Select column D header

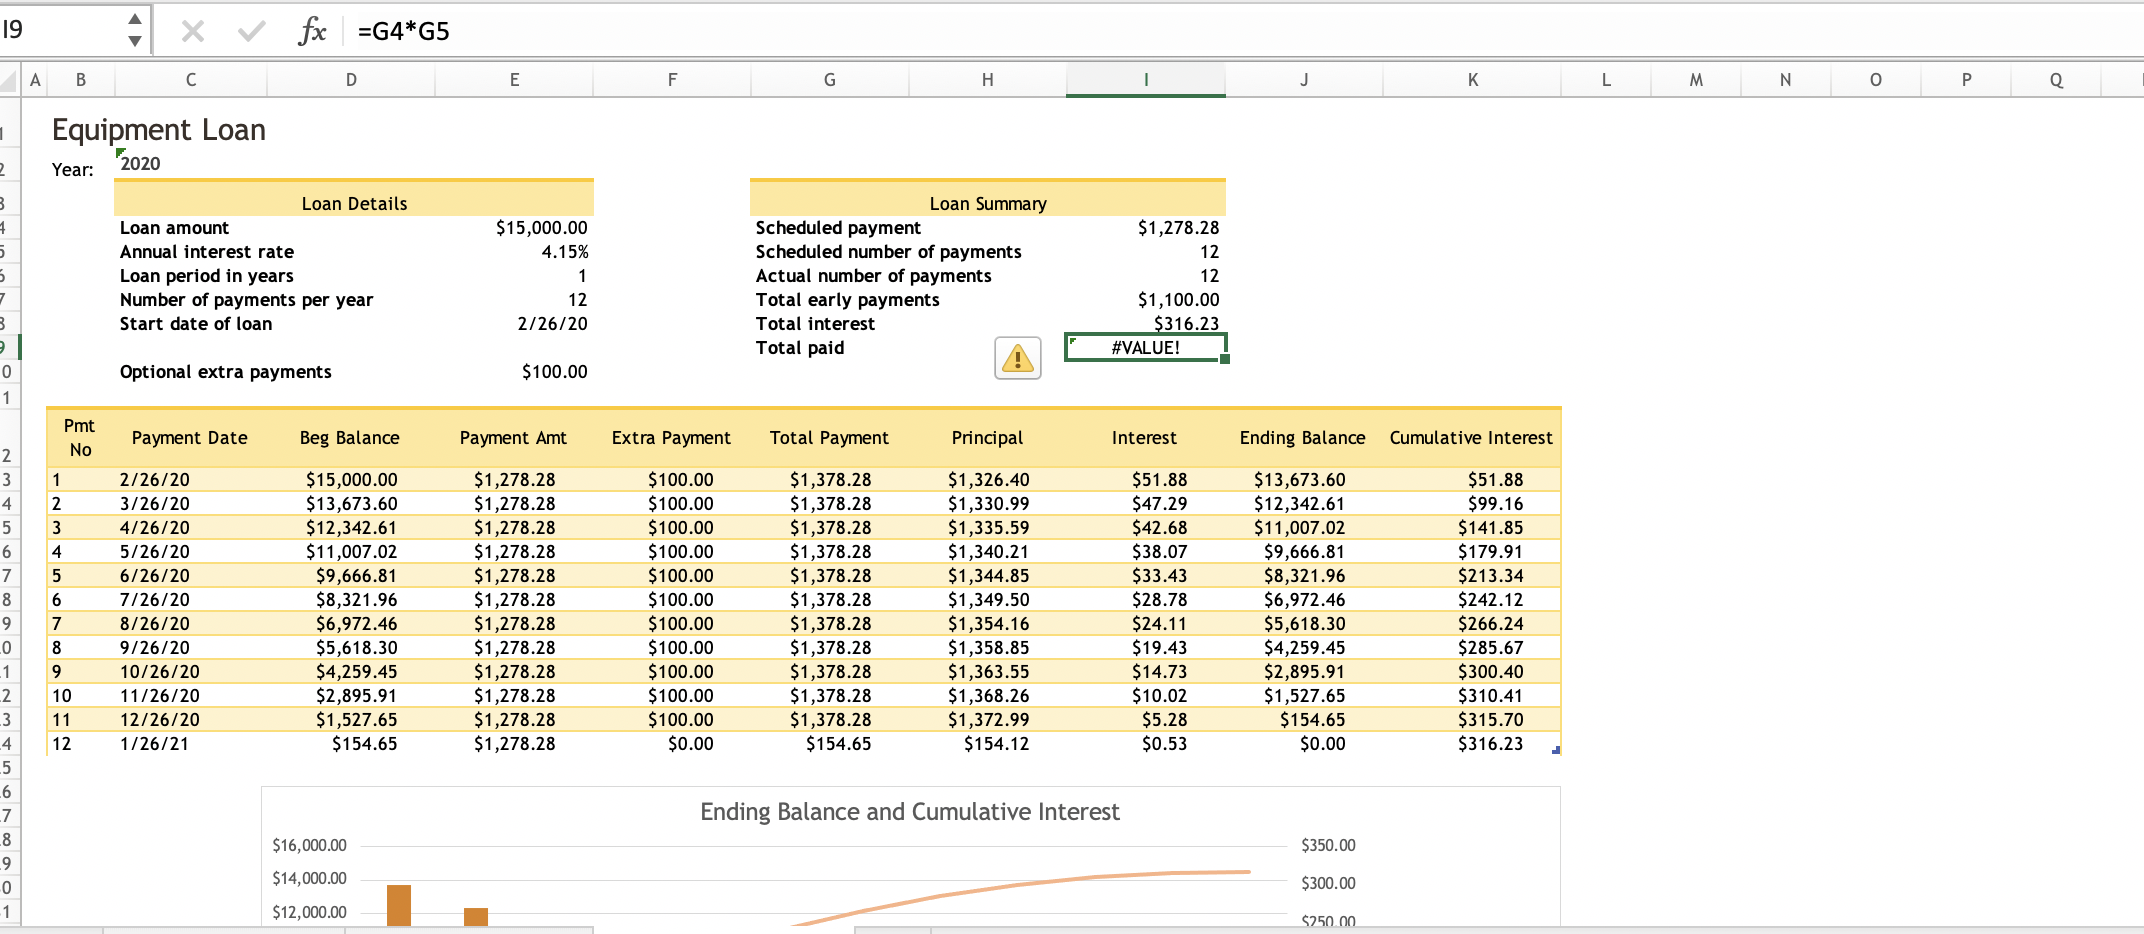[x=351, y=80]
